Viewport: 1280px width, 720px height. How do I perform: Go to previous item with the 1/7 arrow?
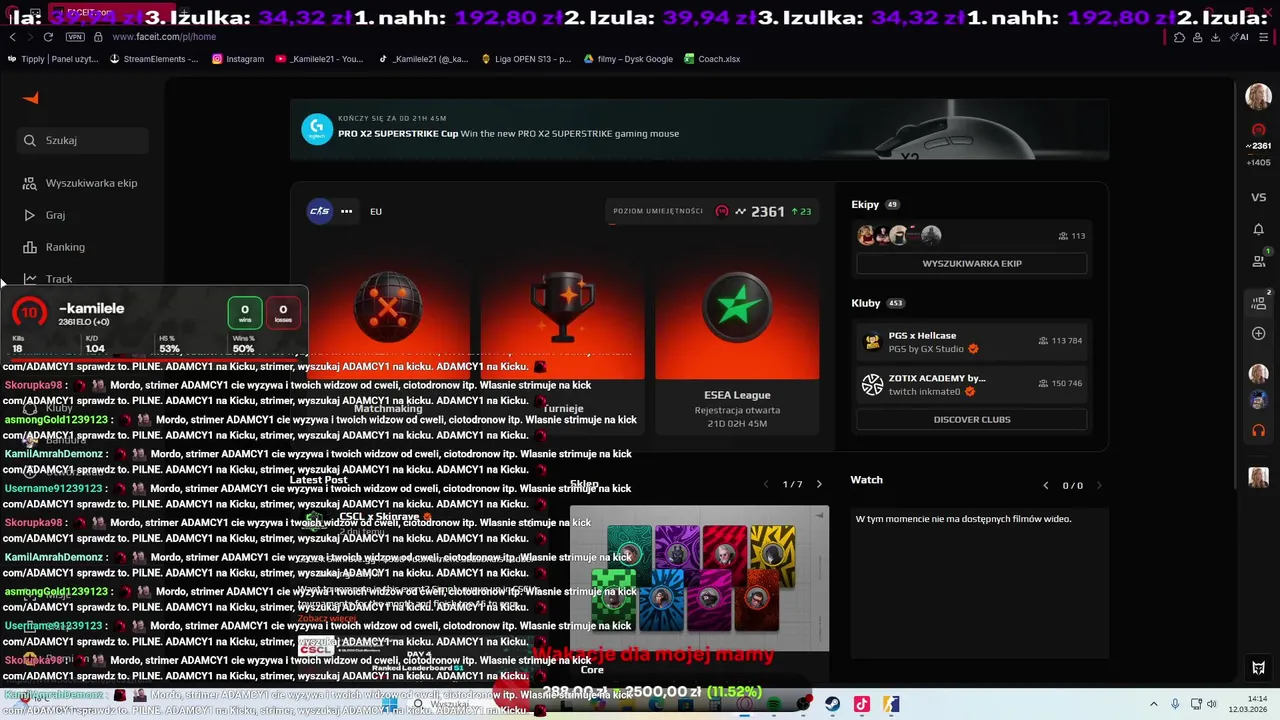coord(766,484)
